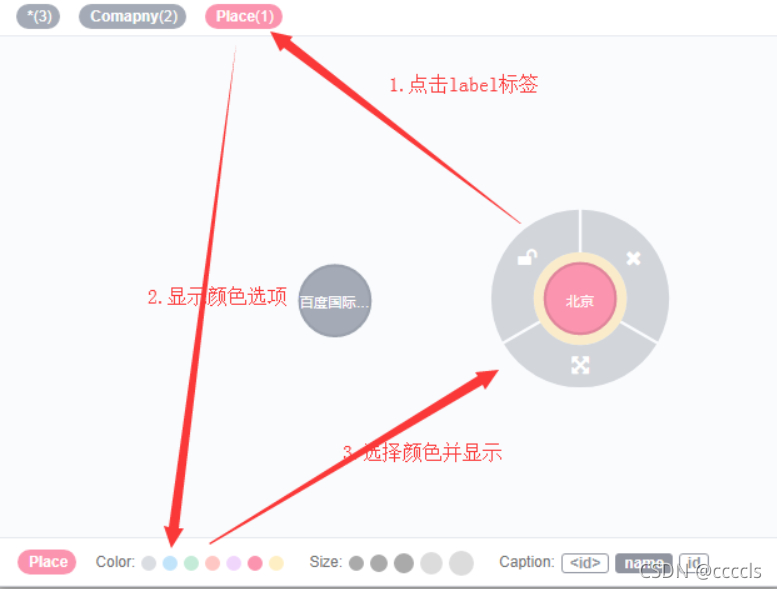Choose the mint green color swatch

click(191, 563)
